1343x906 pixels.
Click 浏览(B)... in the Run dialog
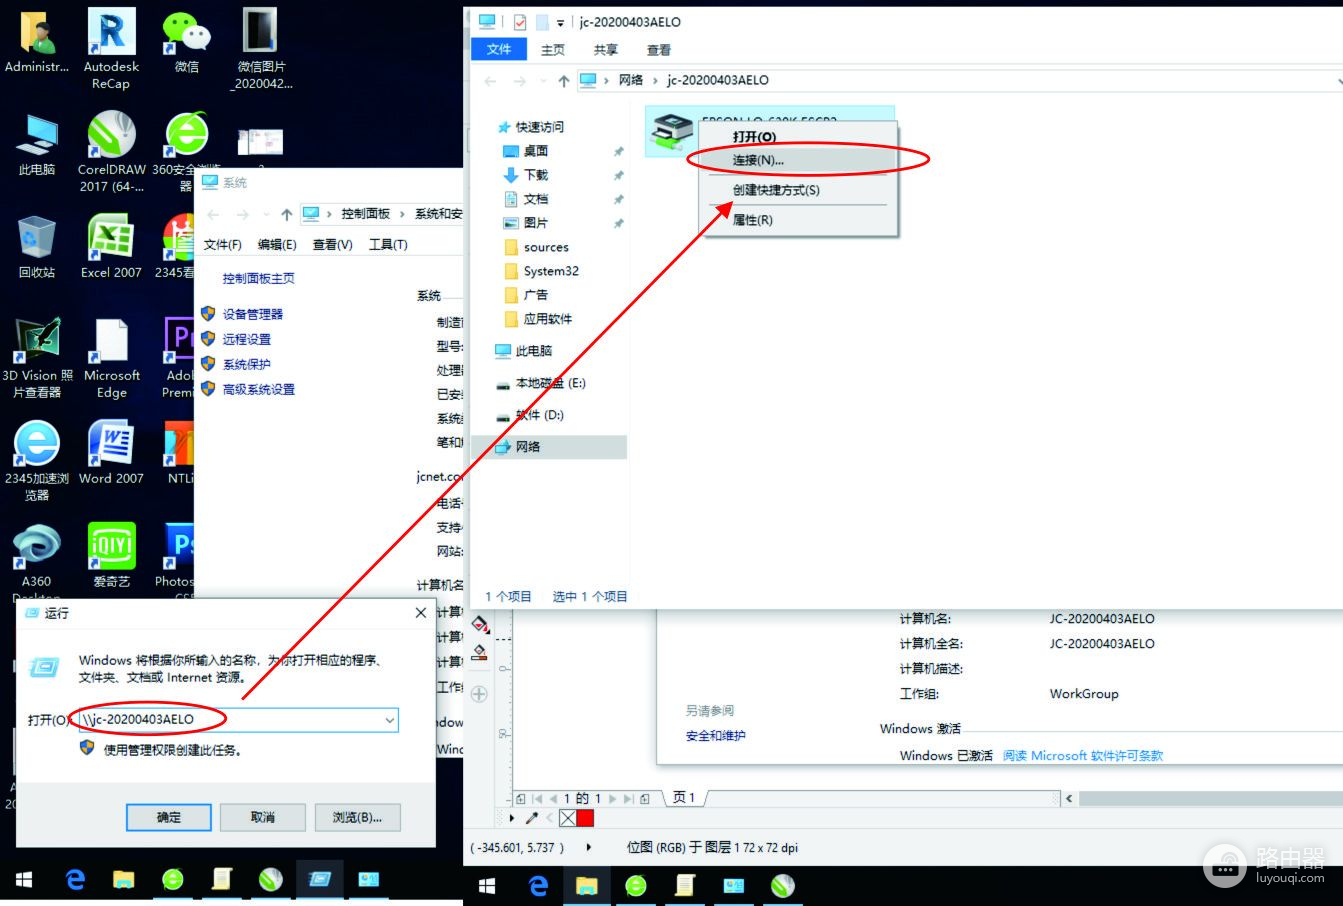point(357,817)
